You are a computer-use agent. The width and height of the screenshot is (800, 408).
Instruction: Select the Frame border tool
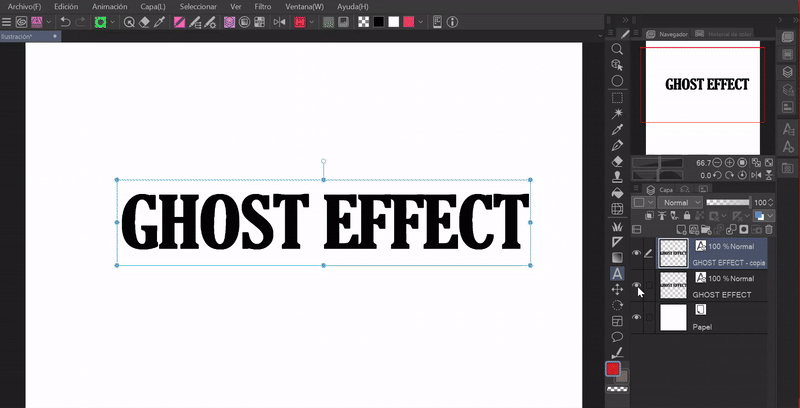(617, 321)
